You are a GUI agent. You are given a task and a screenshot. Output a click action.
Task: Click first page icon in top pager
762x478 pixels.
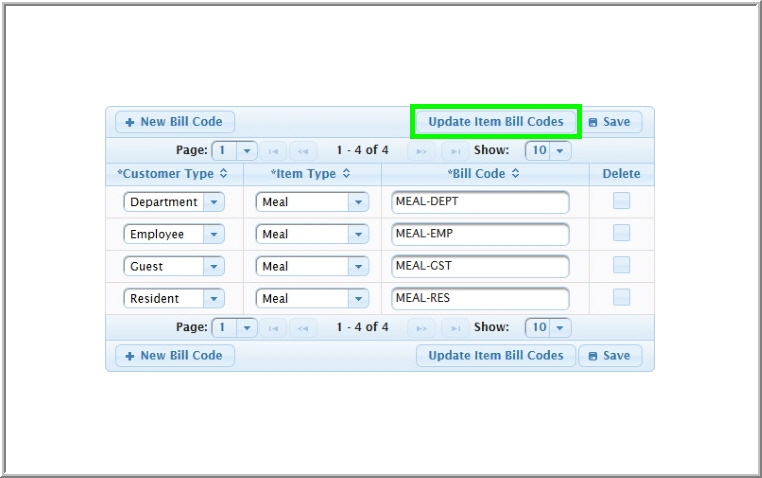point(275,151)
